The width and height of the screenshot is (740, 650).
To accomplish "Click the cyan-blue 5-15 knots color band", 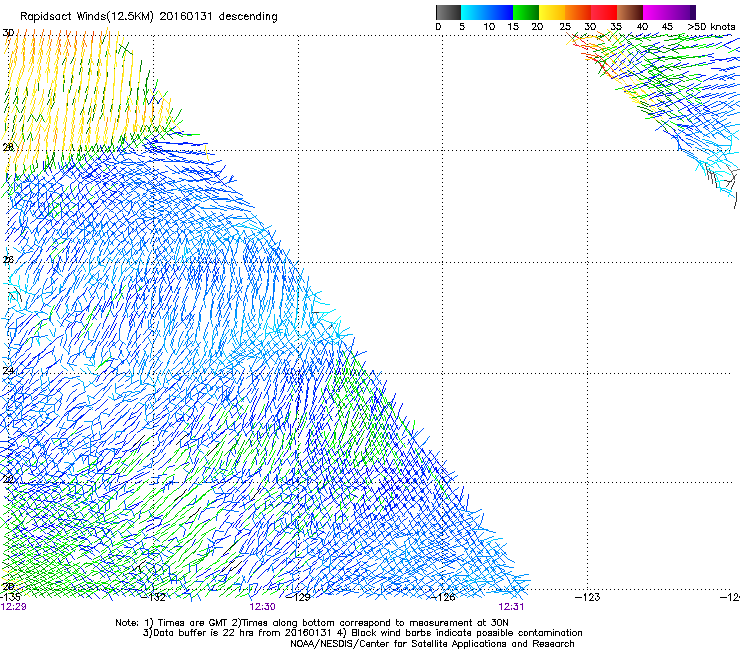I will pos(487,12).
